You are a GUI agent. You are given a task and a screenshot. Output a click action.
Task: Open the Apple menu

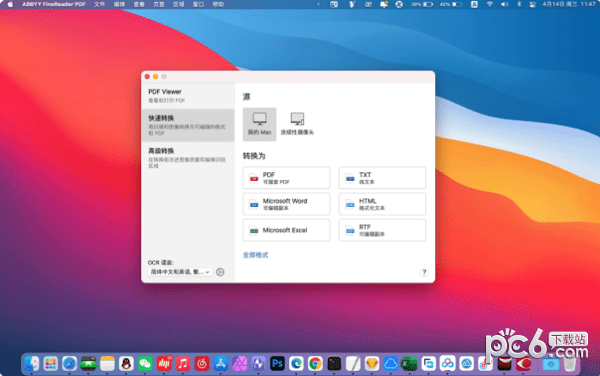10,4
